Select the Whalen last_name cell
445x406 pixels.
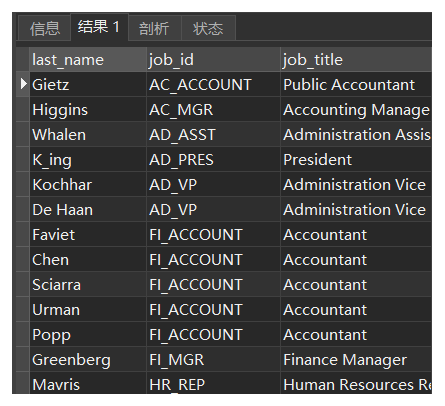(x=88, y=134)
